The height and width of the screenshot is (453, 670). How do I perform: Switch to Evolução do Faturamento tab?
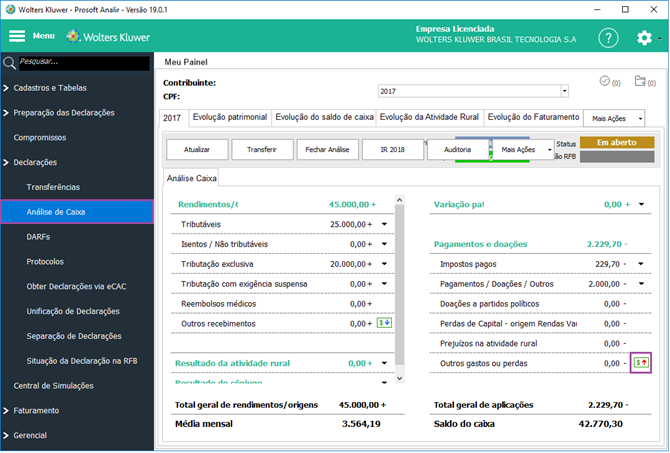tap(533, 117)
